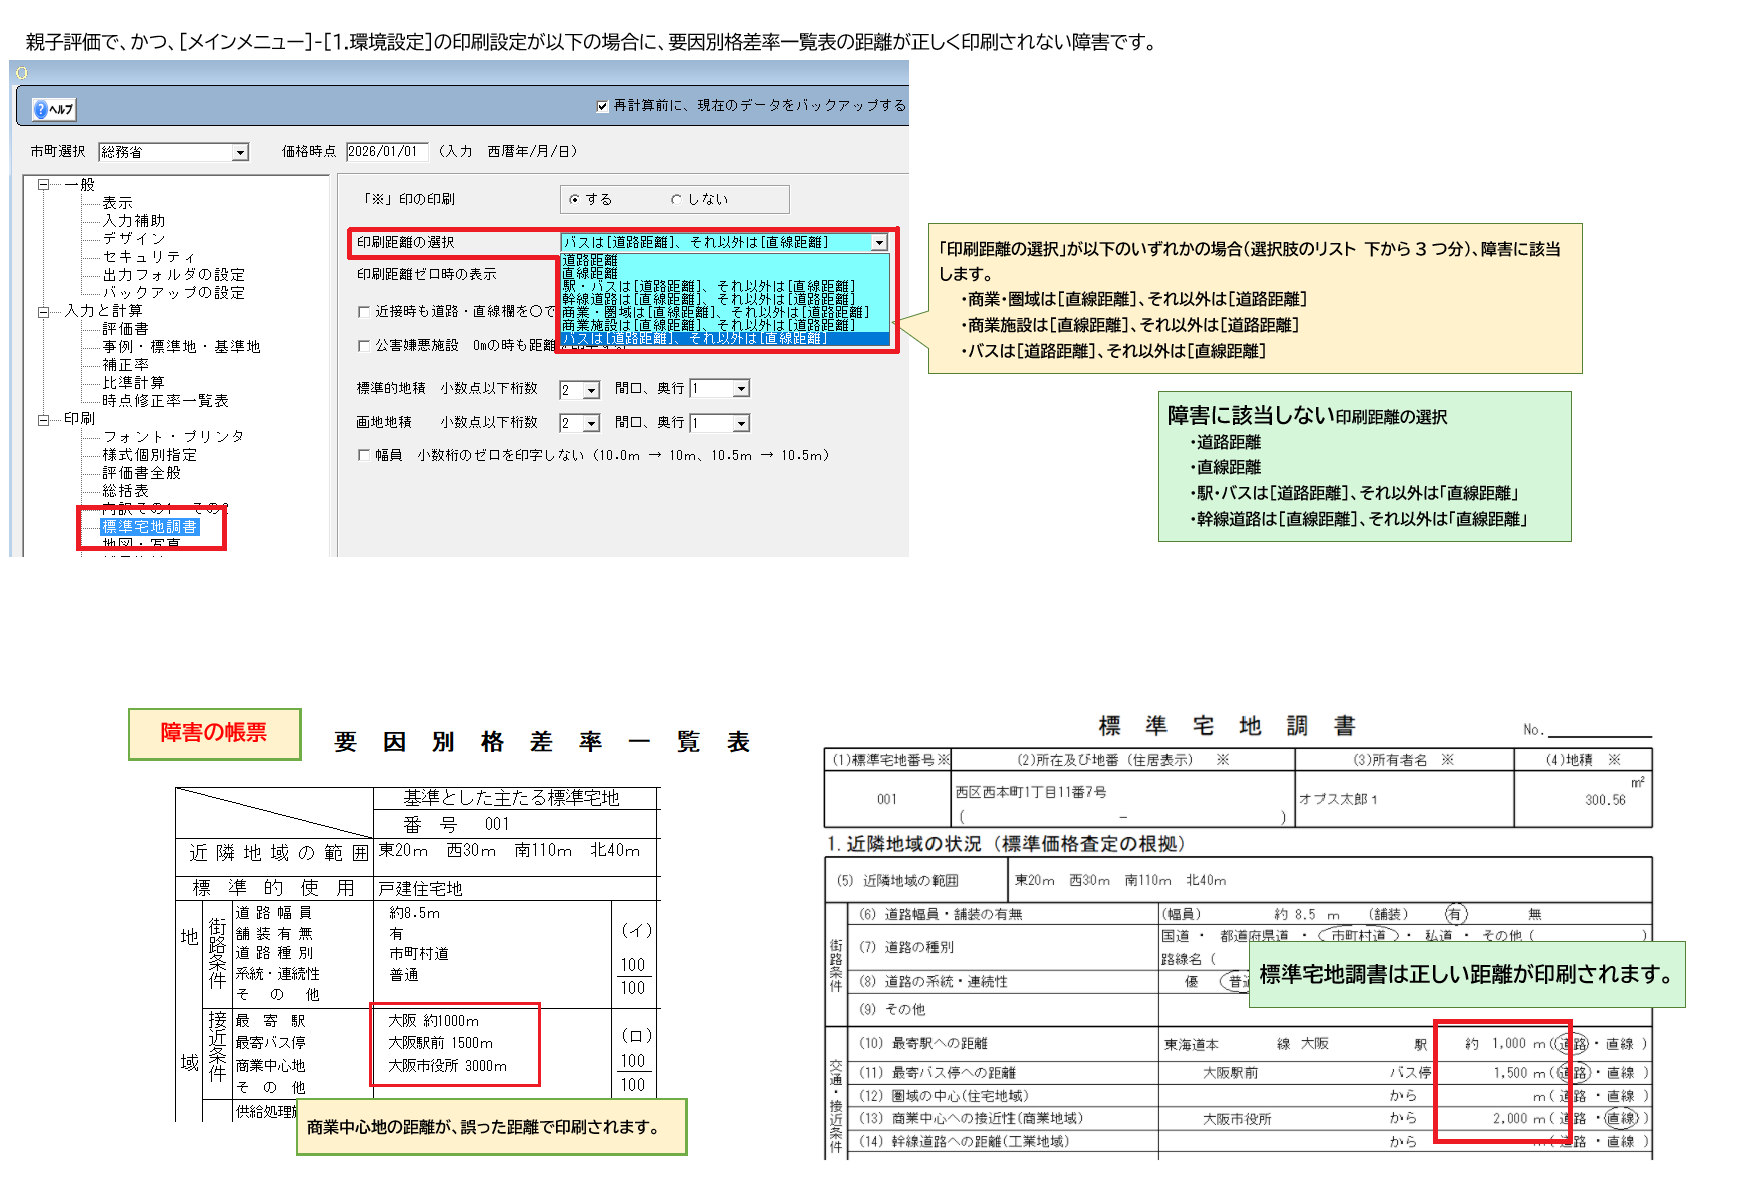The image size is (1739, 1182).
Task: Click the small icon in window title bar
Action: point(21,73)
